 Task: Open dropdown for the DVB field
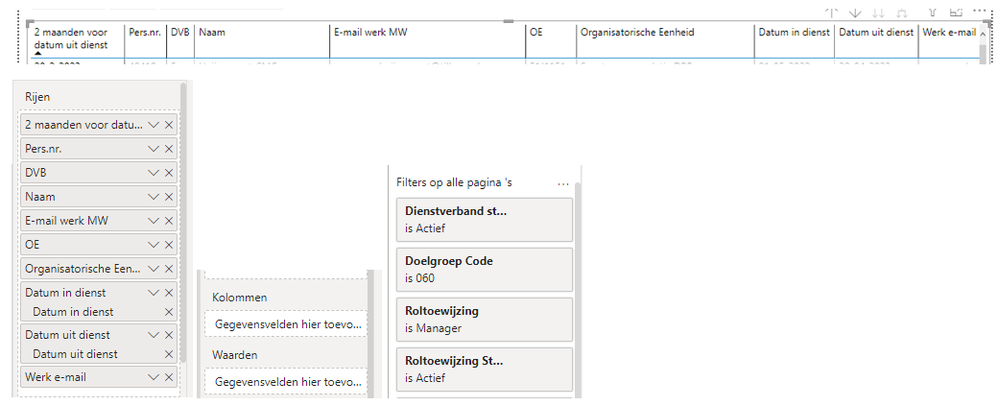[x=153, y=173]
